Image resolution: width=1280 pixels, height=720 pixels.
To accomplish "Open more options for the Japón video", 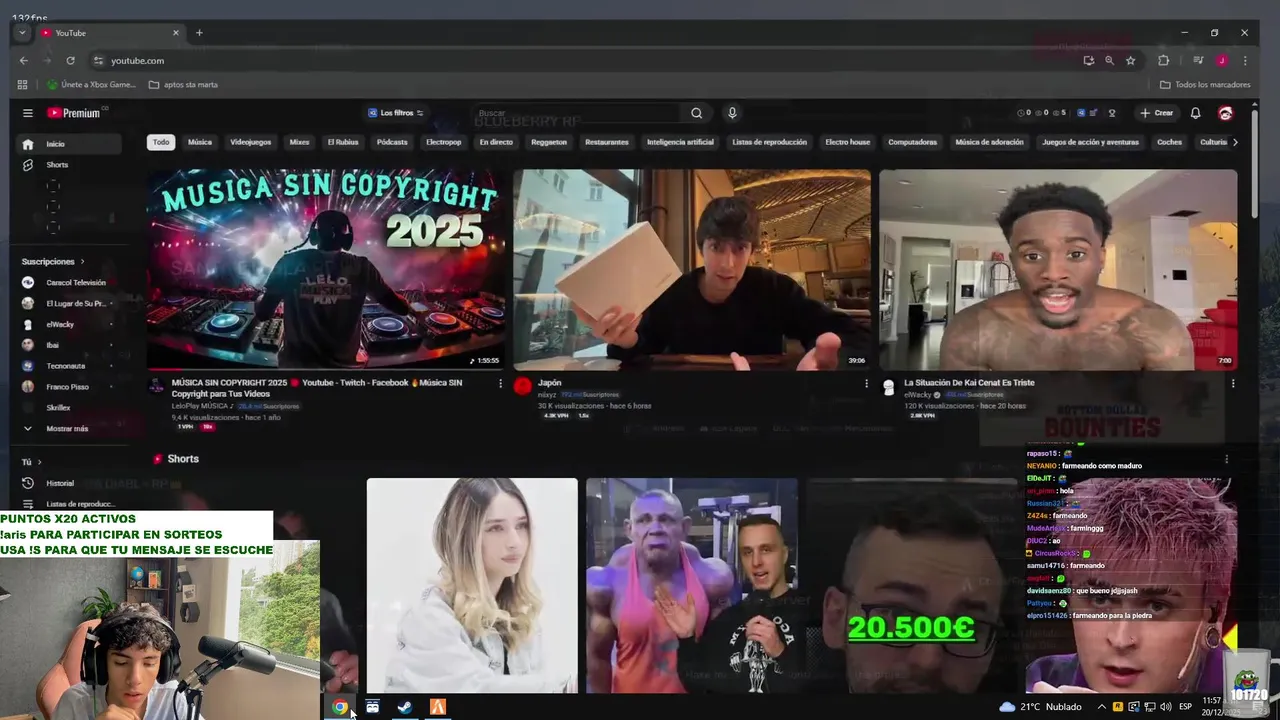I will 867,383.
